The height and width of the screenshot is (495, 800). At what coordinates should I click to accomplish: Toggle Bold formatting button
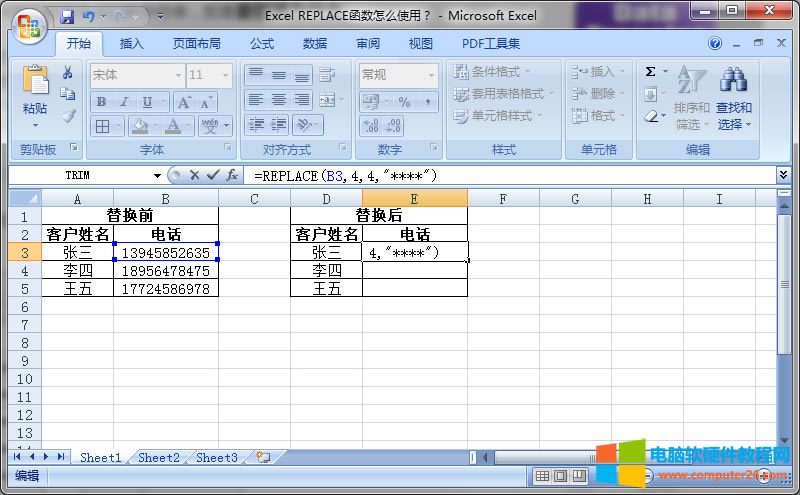(101, 102)
